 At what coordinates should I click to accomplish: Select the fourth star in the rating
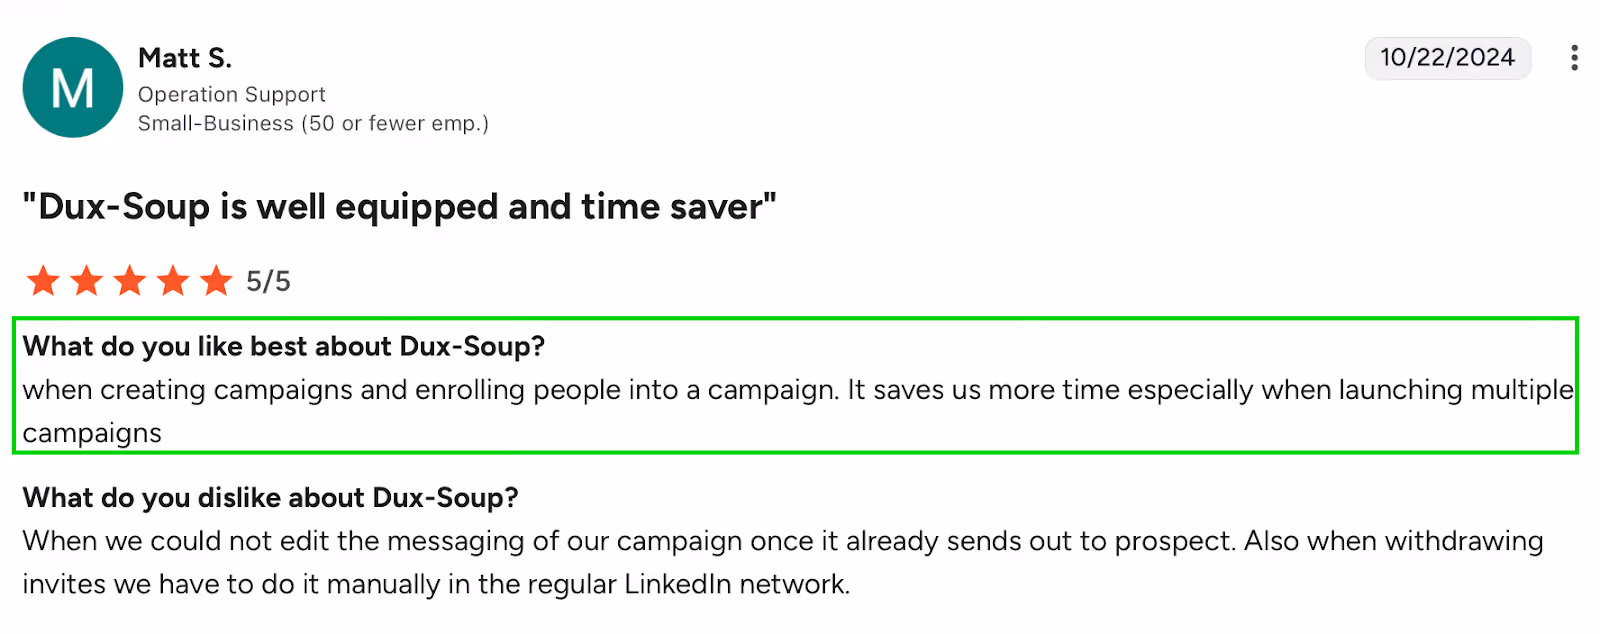(x=172, y=281)
